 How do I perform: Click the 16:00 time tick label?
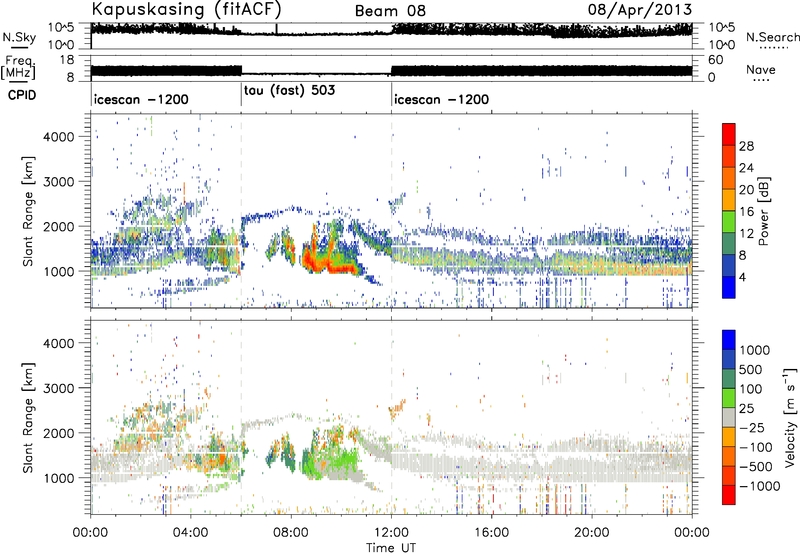click(491, 533)
